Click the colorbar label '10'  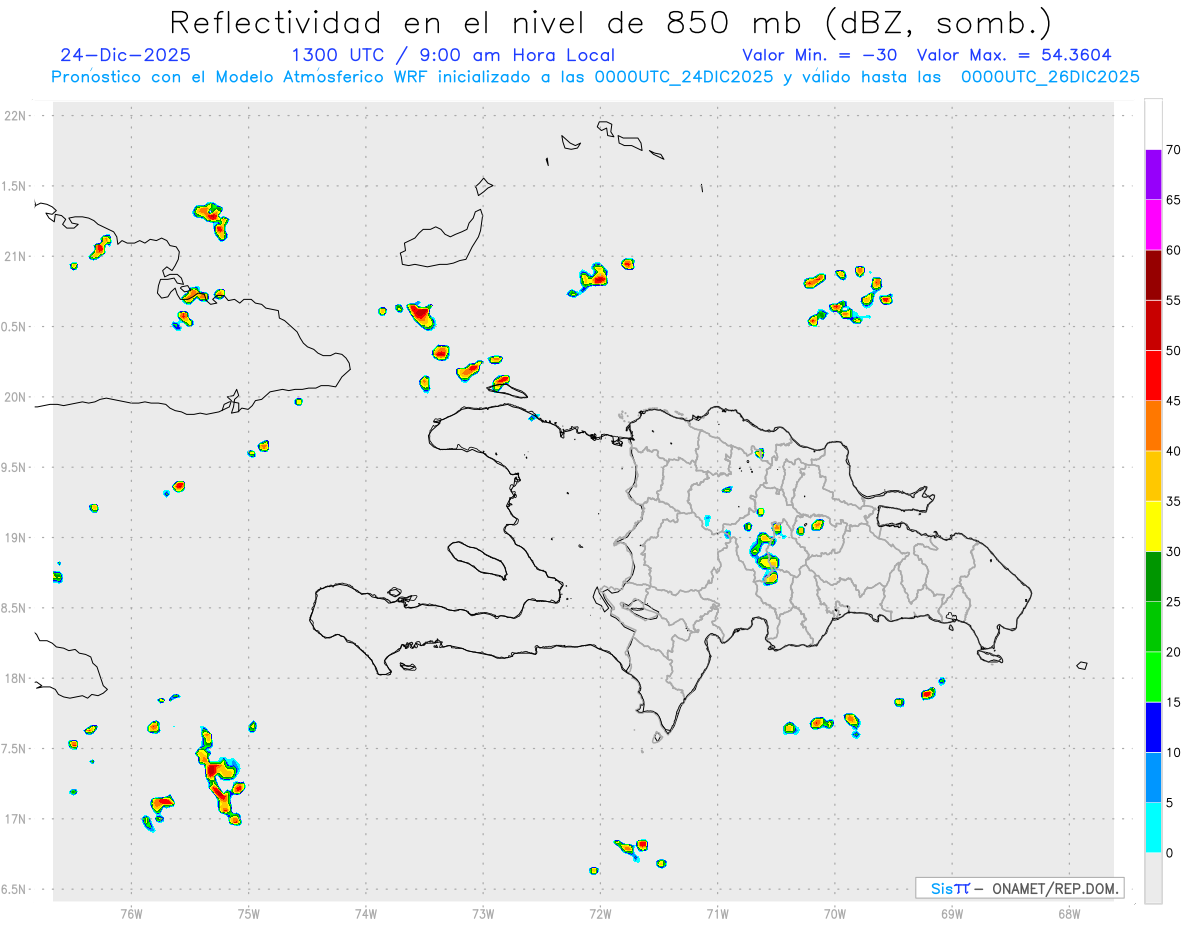coord(1174,752)
